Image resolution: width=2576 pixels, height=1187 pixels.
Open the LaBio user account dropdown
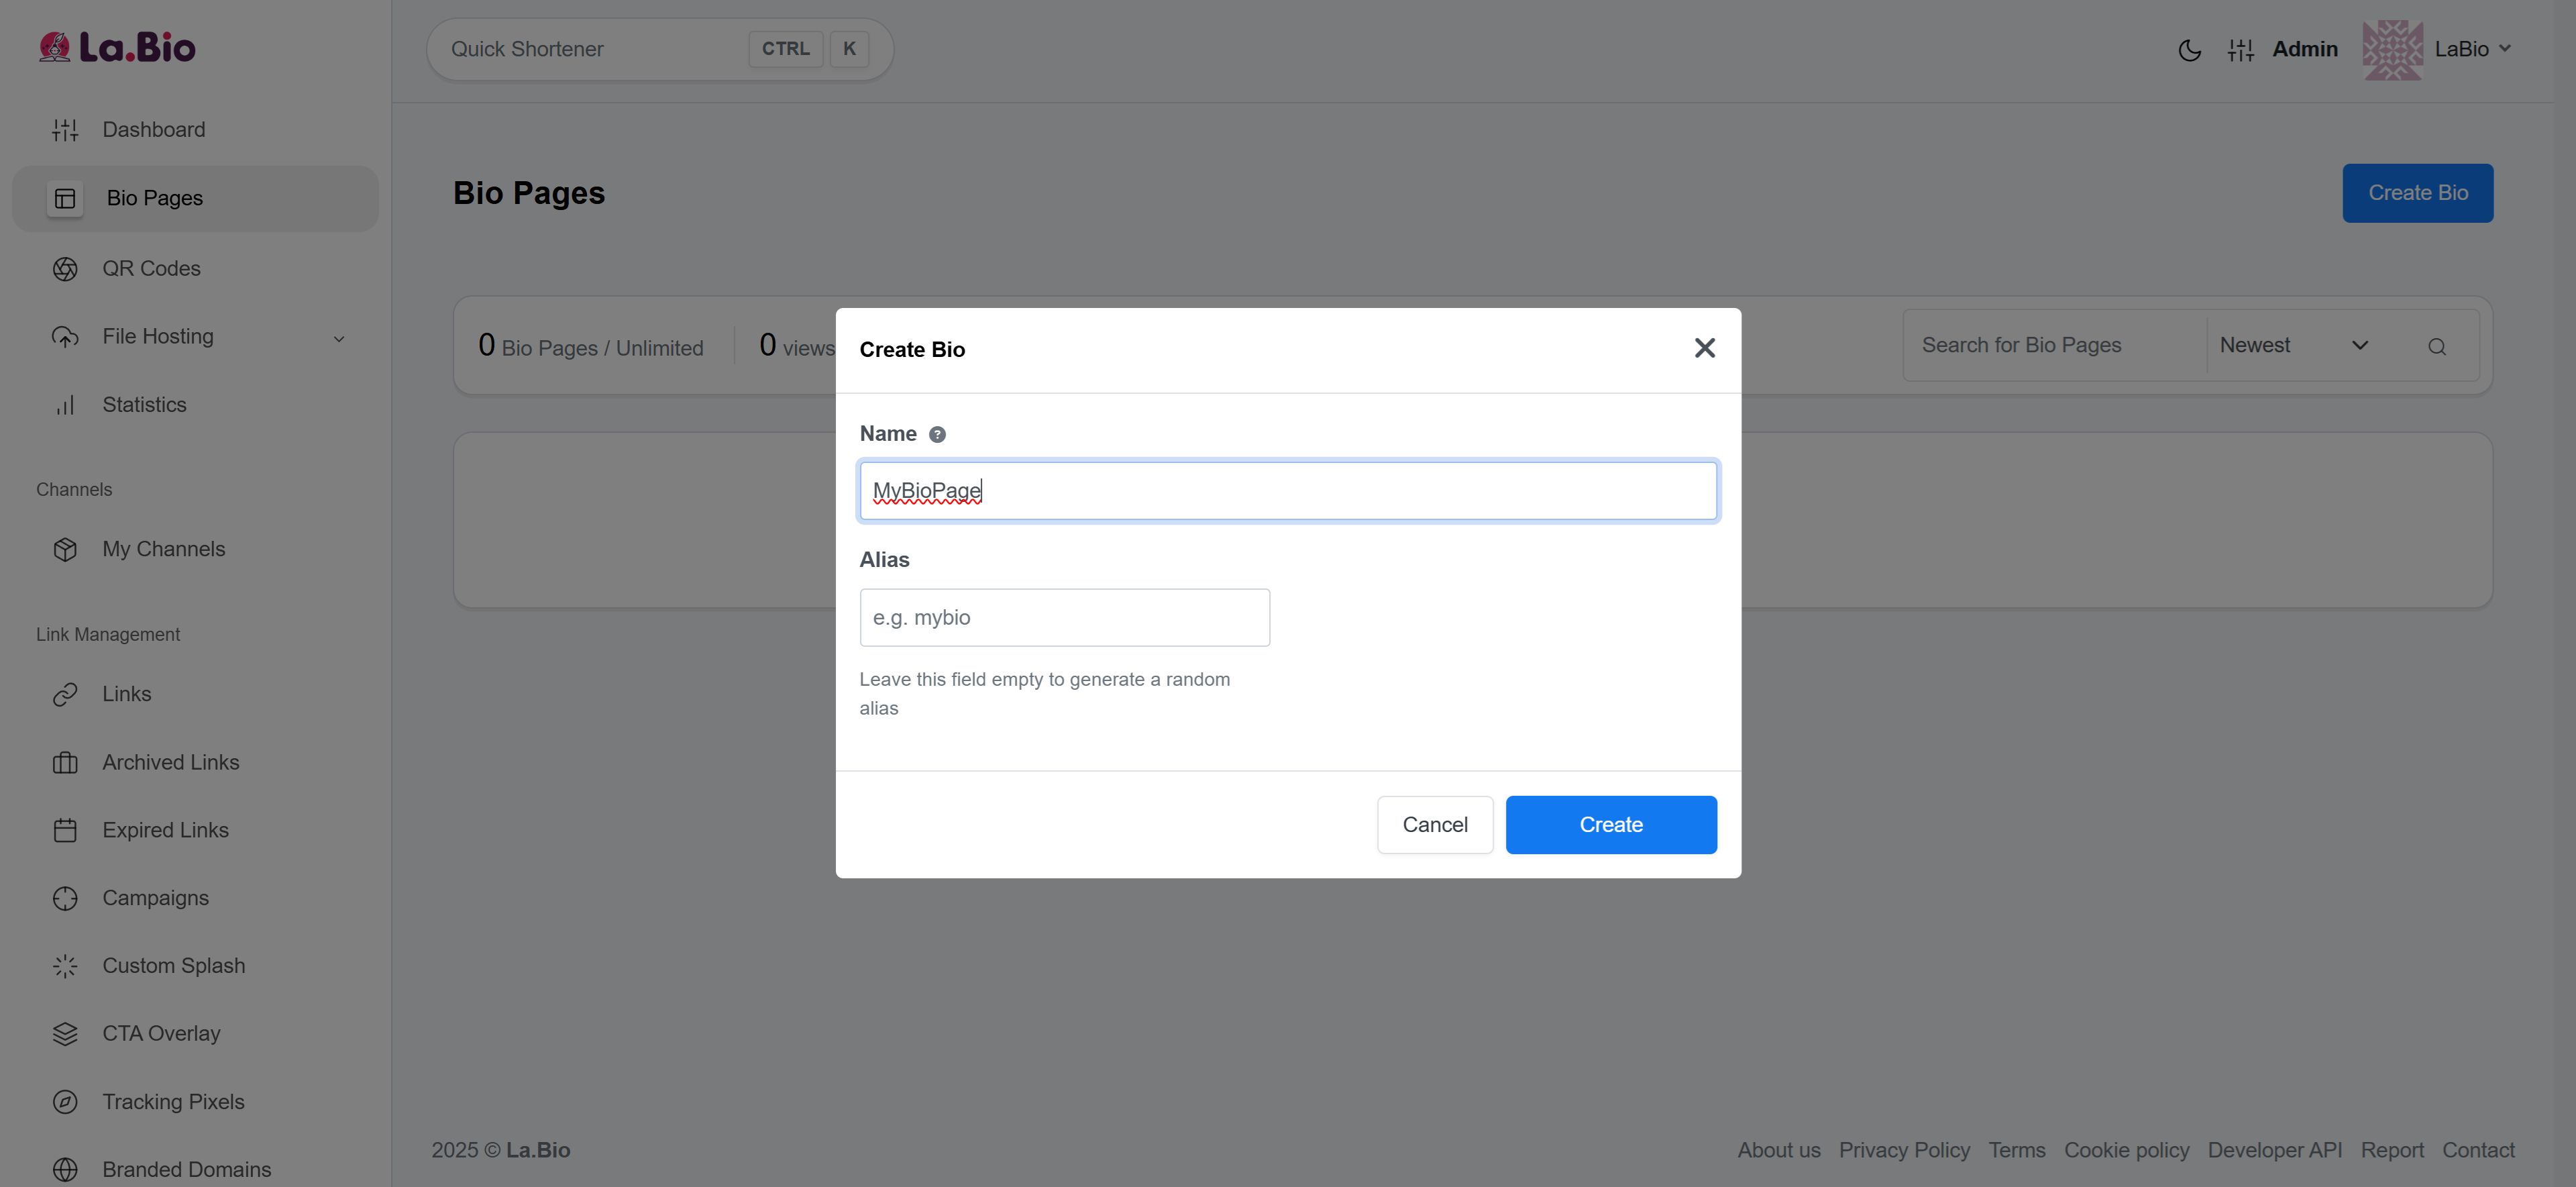(x=2471, y=49)
